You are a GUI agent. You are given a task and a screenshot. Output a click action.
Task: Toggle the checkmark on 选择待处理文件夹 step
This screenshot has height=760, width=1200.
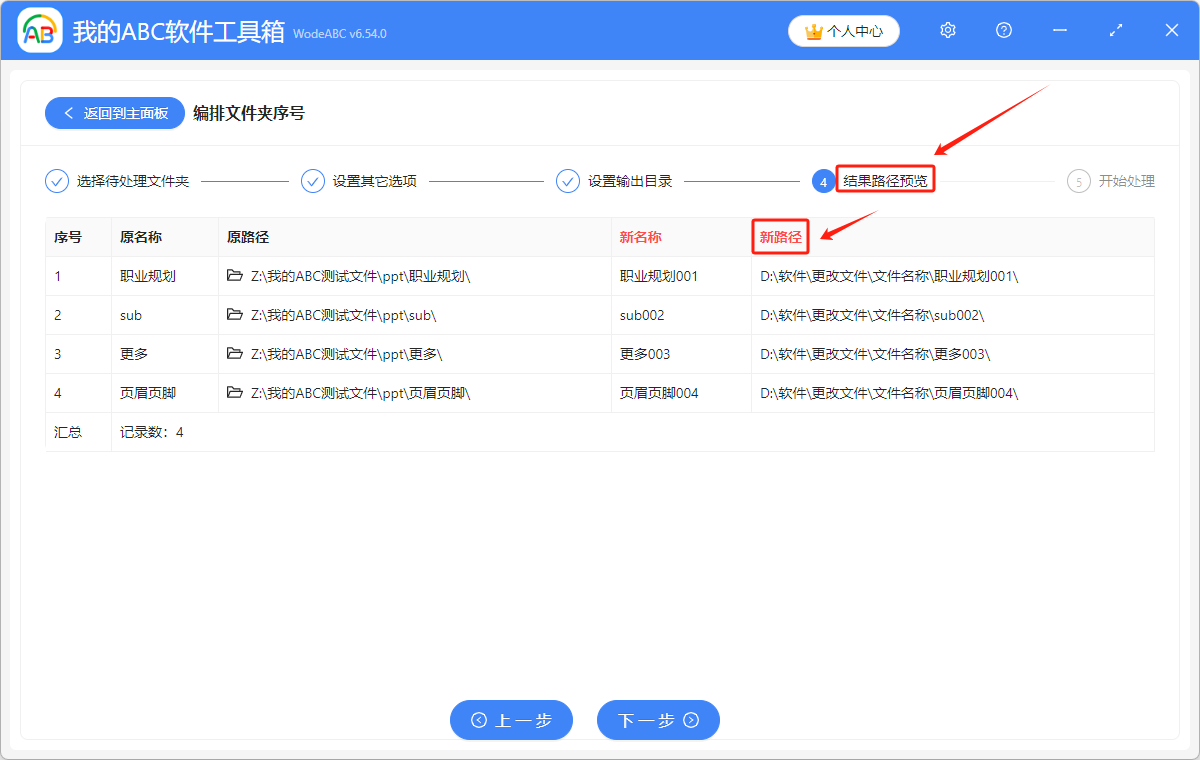click(56, 181)
